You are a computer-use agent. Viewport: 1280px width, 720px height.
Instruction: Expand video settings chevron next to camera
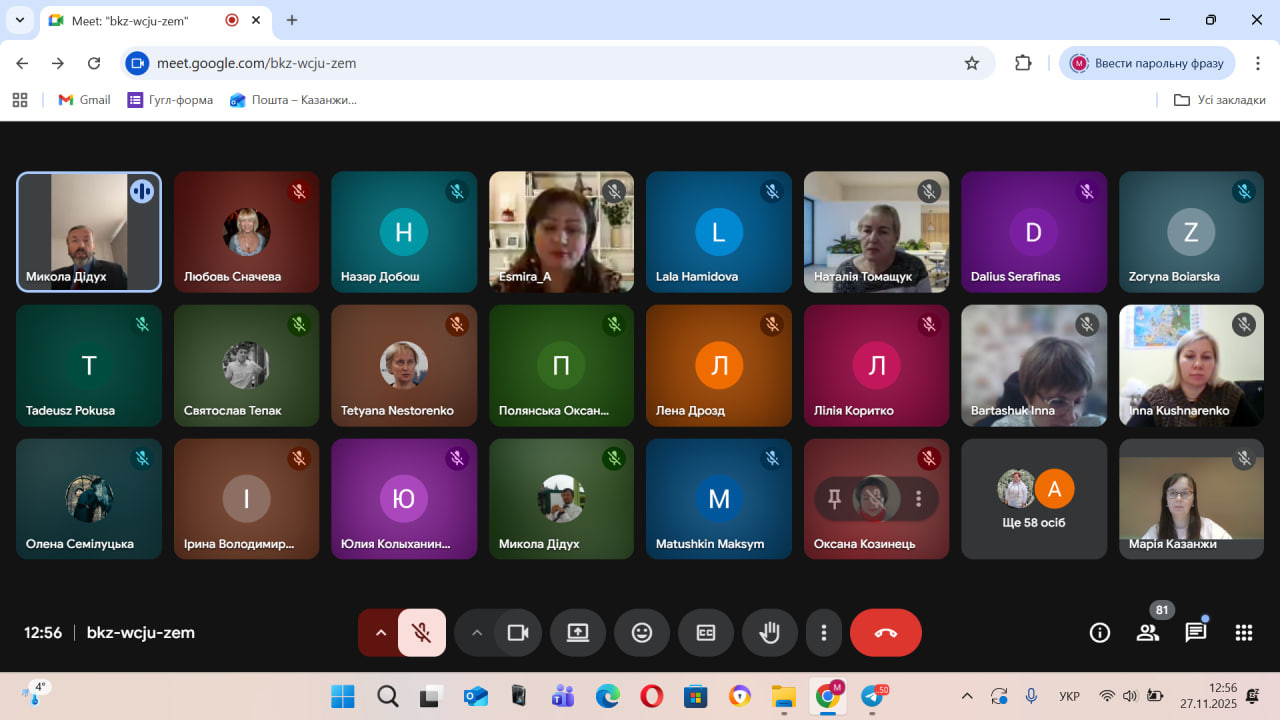pyautogui.click(x=476, y=632)
